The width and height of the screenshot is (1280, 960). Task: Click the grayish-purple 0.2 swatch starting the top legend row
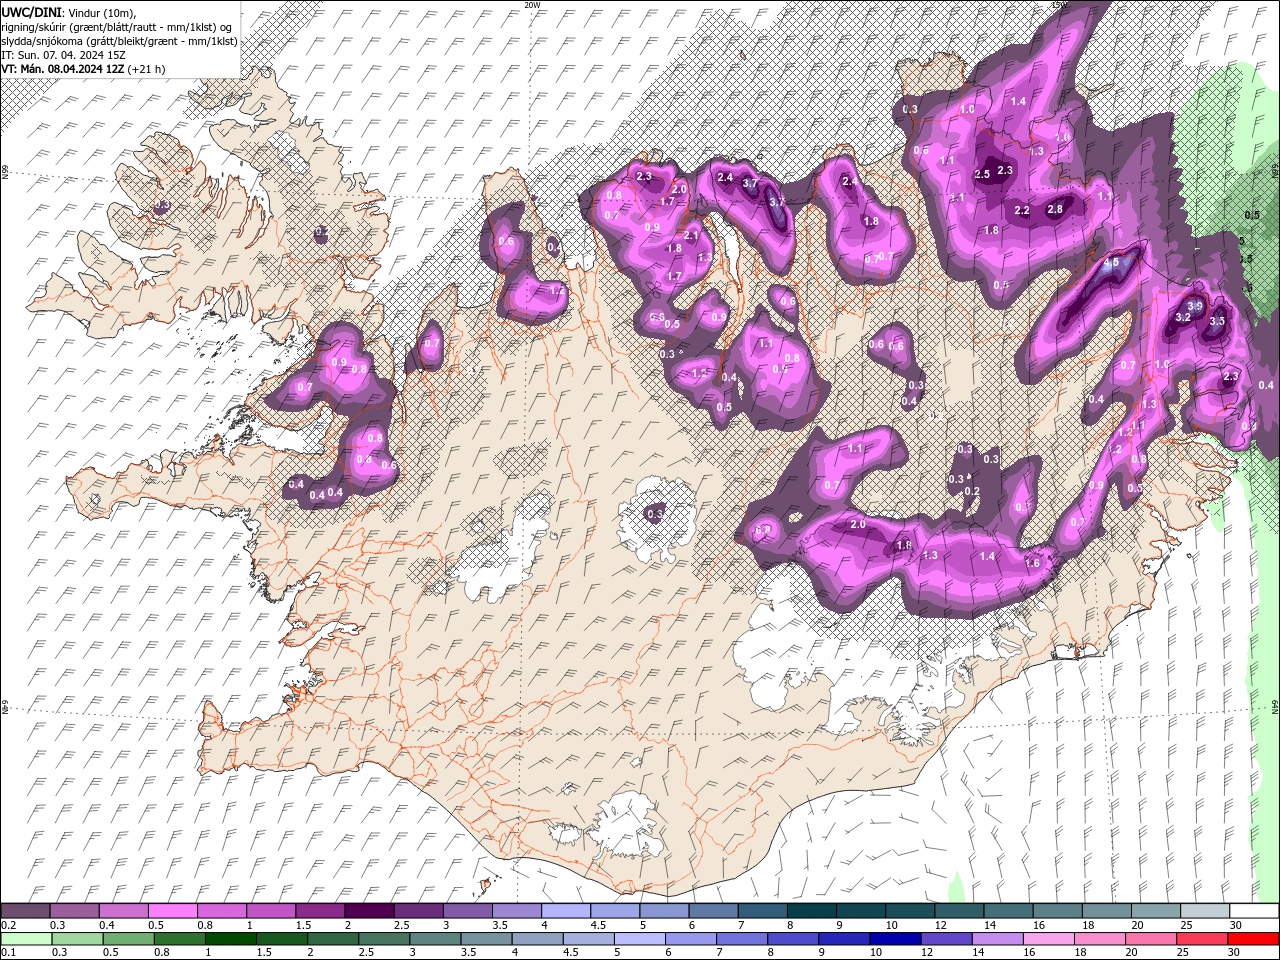[x=25, y=911]
